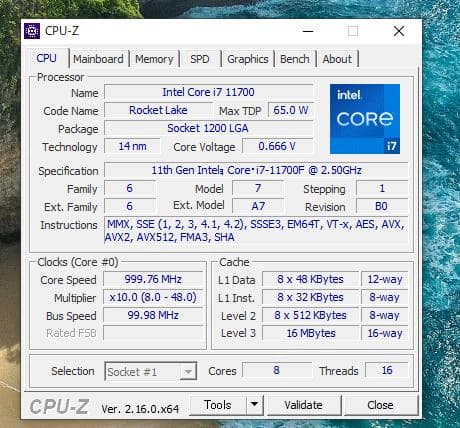Open the Bench tab
The image size is (460, 428).
coord(295,59)
